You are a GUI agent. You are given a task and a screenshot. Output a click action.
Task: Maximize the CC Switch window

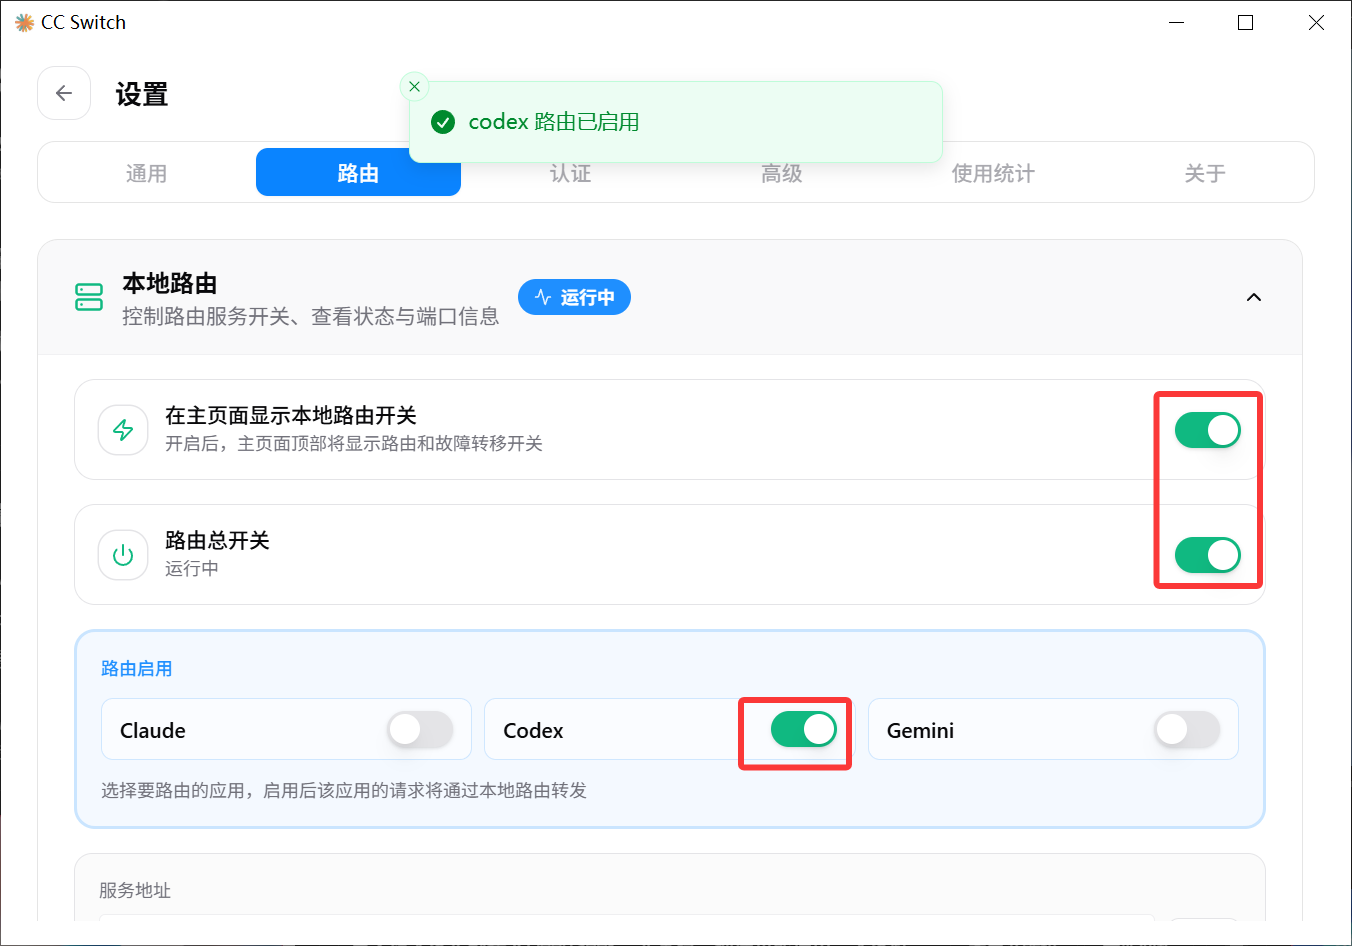point(1246,22)
